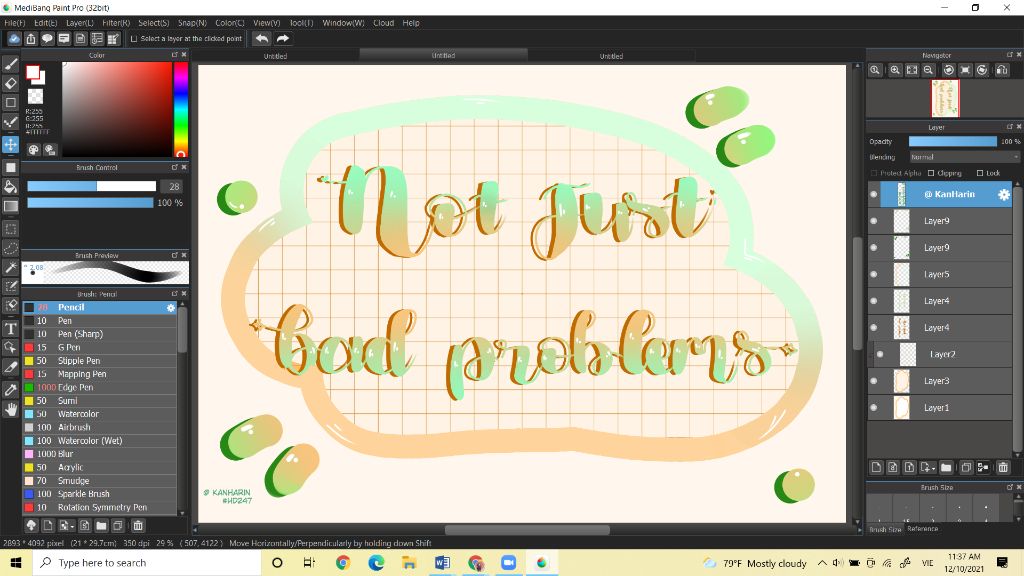This screenshot has height=576, width=1024.
Task: Select the Eraser tool
Action: (10, 83)
